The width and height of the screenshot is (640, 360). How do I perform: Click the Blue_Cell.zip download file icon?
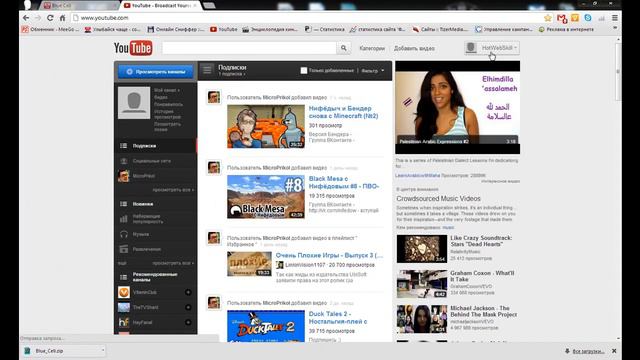(27, 351)
